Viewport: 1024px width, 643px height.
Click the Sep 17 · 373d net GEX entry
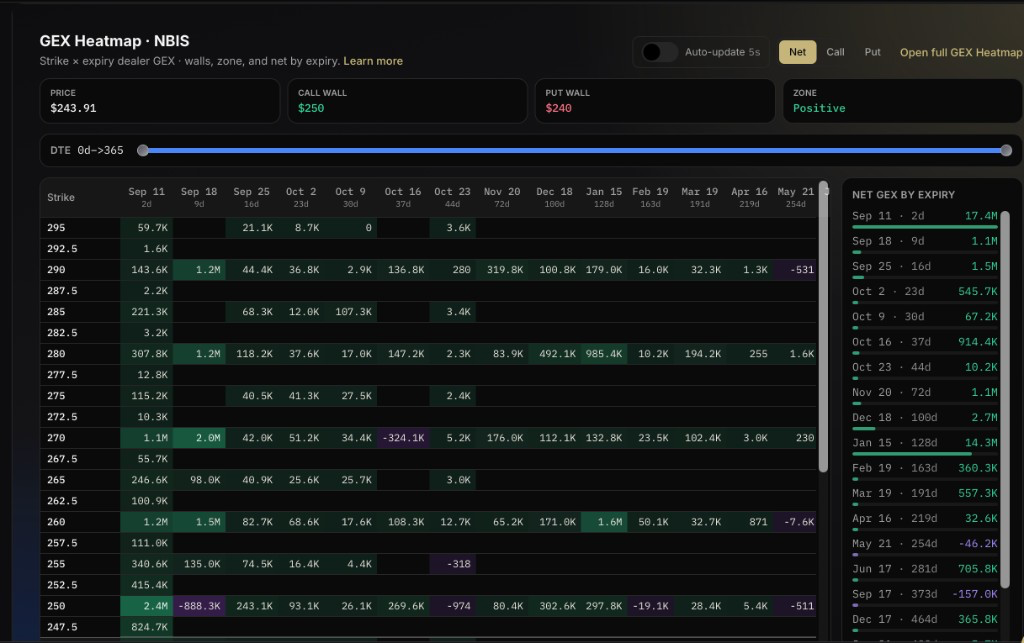[924, 597]
